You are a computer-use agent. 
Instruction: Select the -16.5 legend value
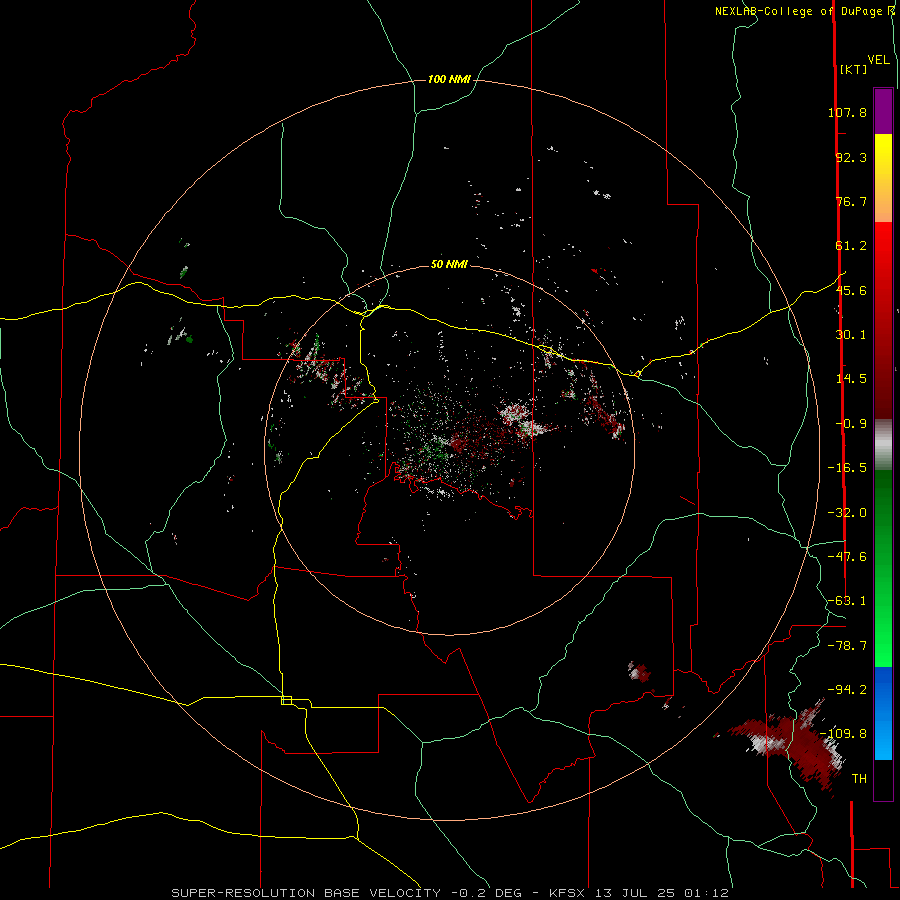pyautogui.click(x=847, y=468)
